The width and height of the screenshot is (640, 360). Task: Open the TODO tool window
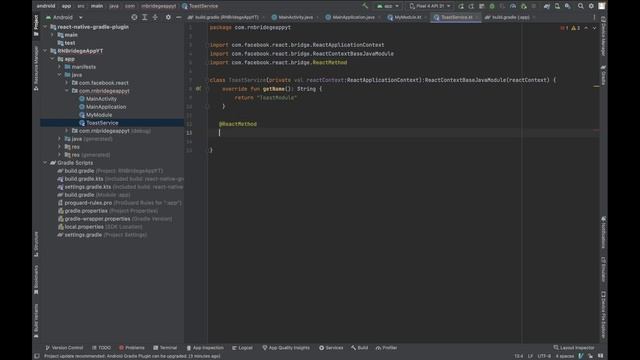pyautogui.click(x=101, y=348)
